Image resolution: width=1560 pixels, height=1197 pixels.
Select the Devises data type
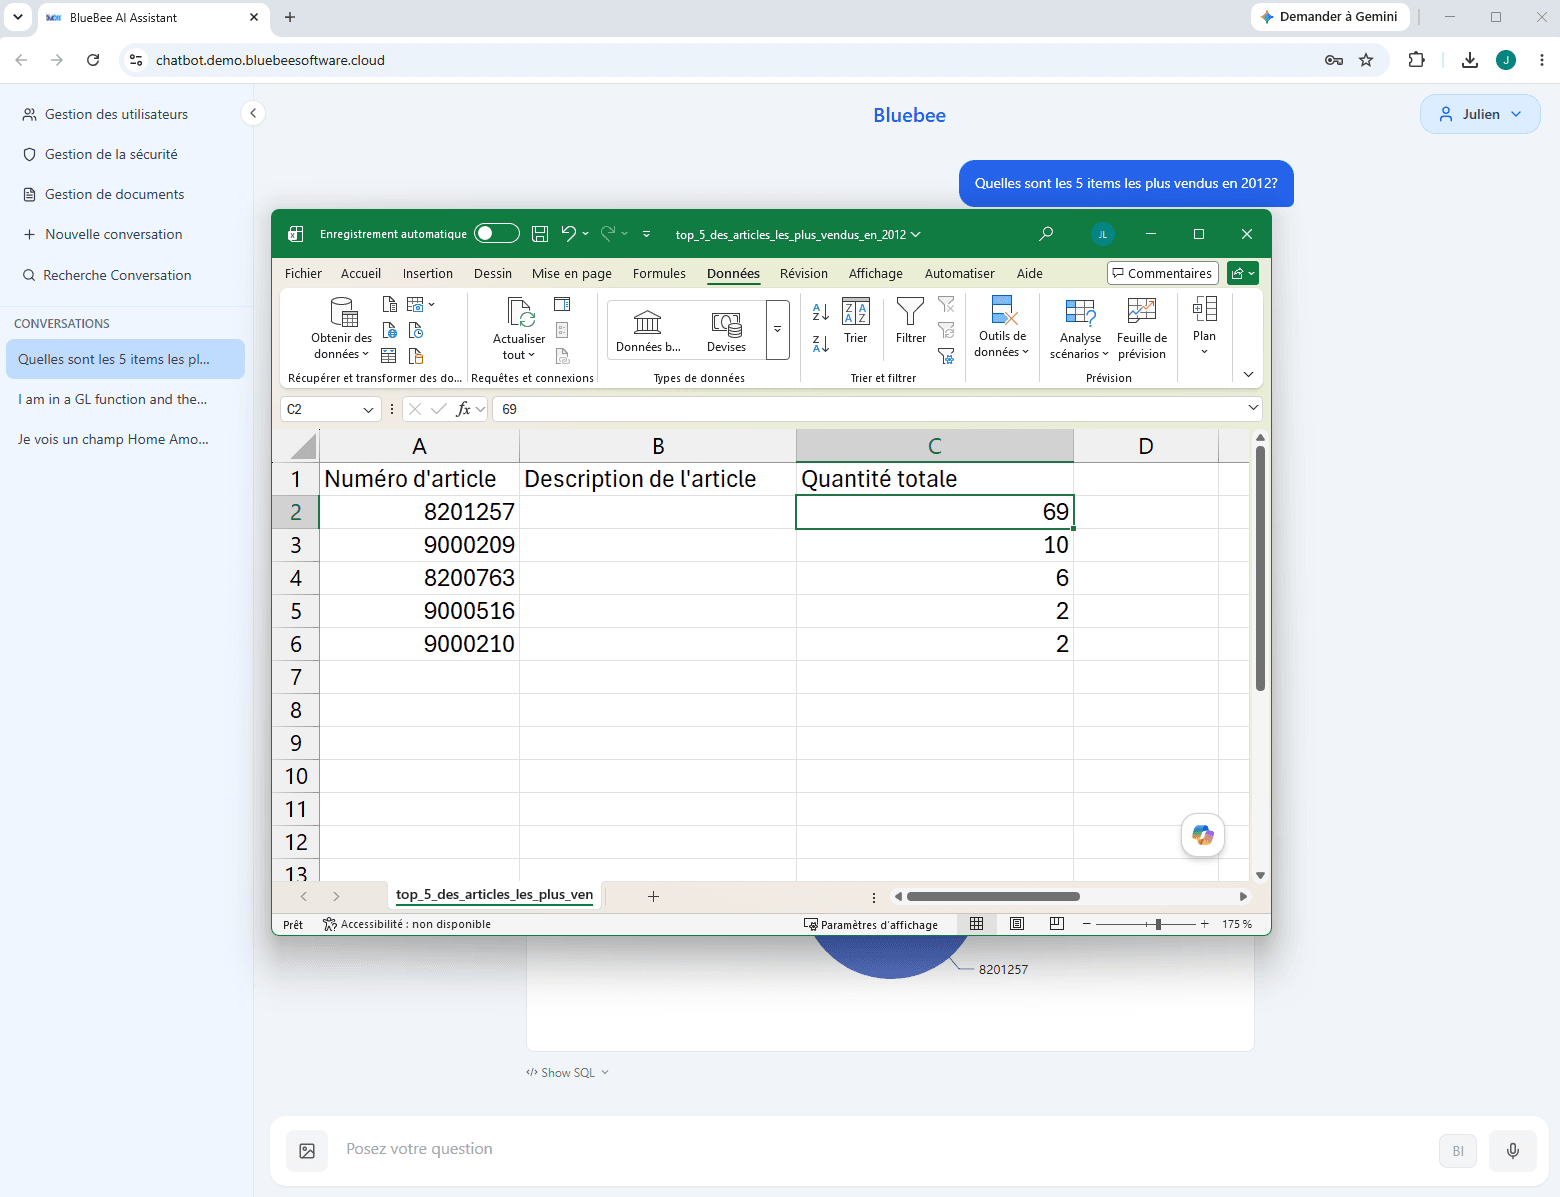(x=726, y=331)
